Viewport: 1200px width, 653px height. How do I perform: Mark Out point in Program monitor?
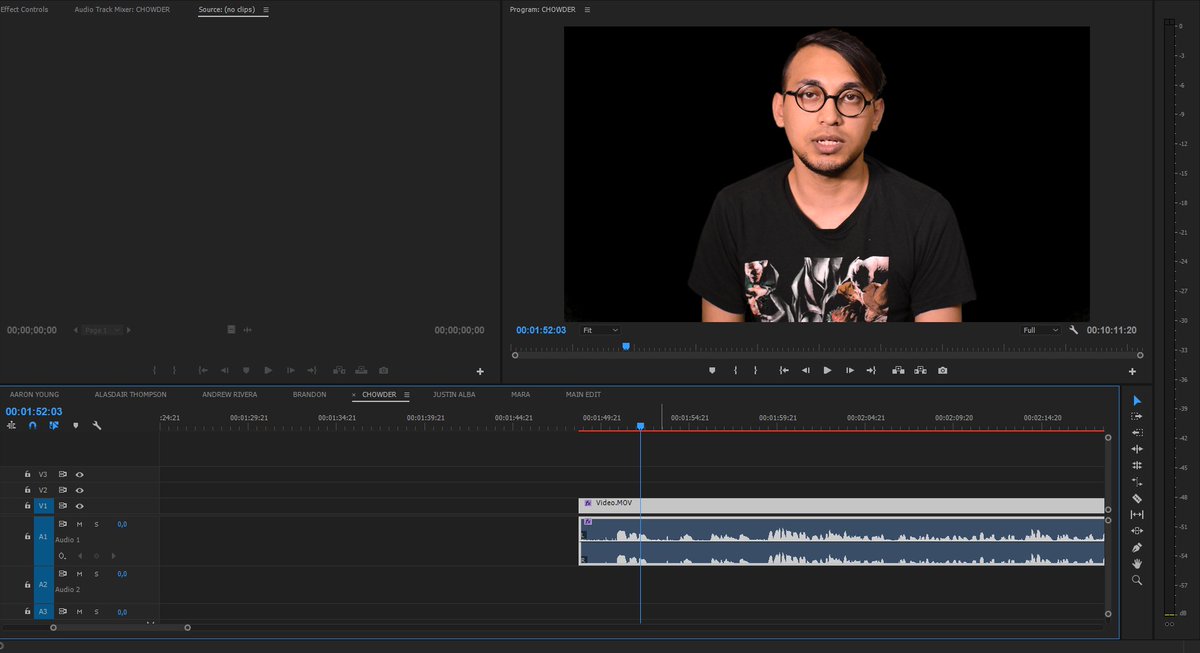click(756, 370)
